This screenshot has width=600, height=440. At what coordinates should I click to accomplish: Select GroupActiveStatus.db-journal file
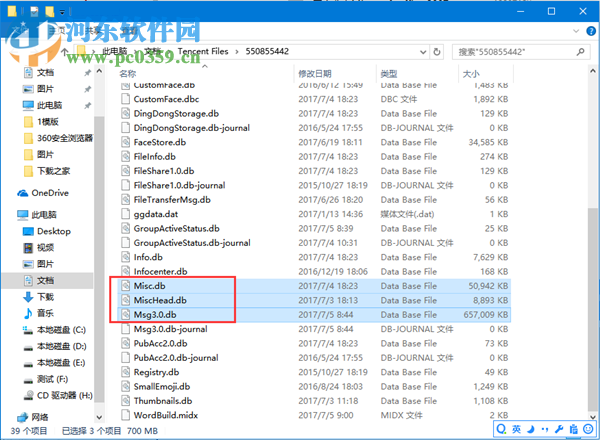[192, 243]
